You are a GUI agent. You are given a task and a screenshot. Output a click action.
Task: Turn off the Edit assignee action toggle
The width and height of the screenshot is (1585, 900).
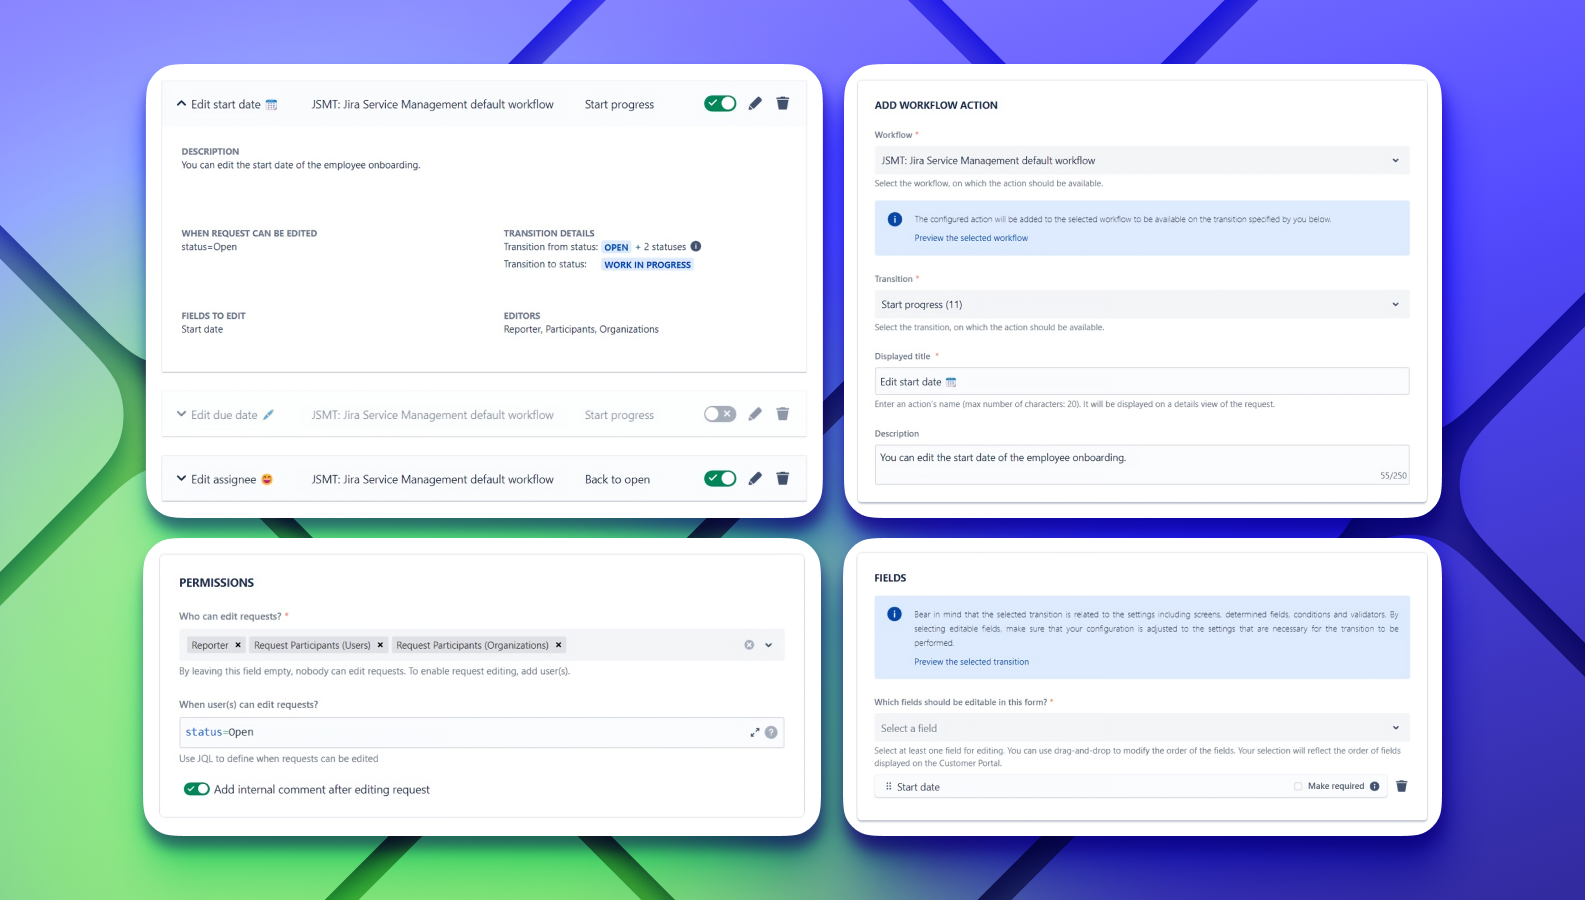(720, 478)
